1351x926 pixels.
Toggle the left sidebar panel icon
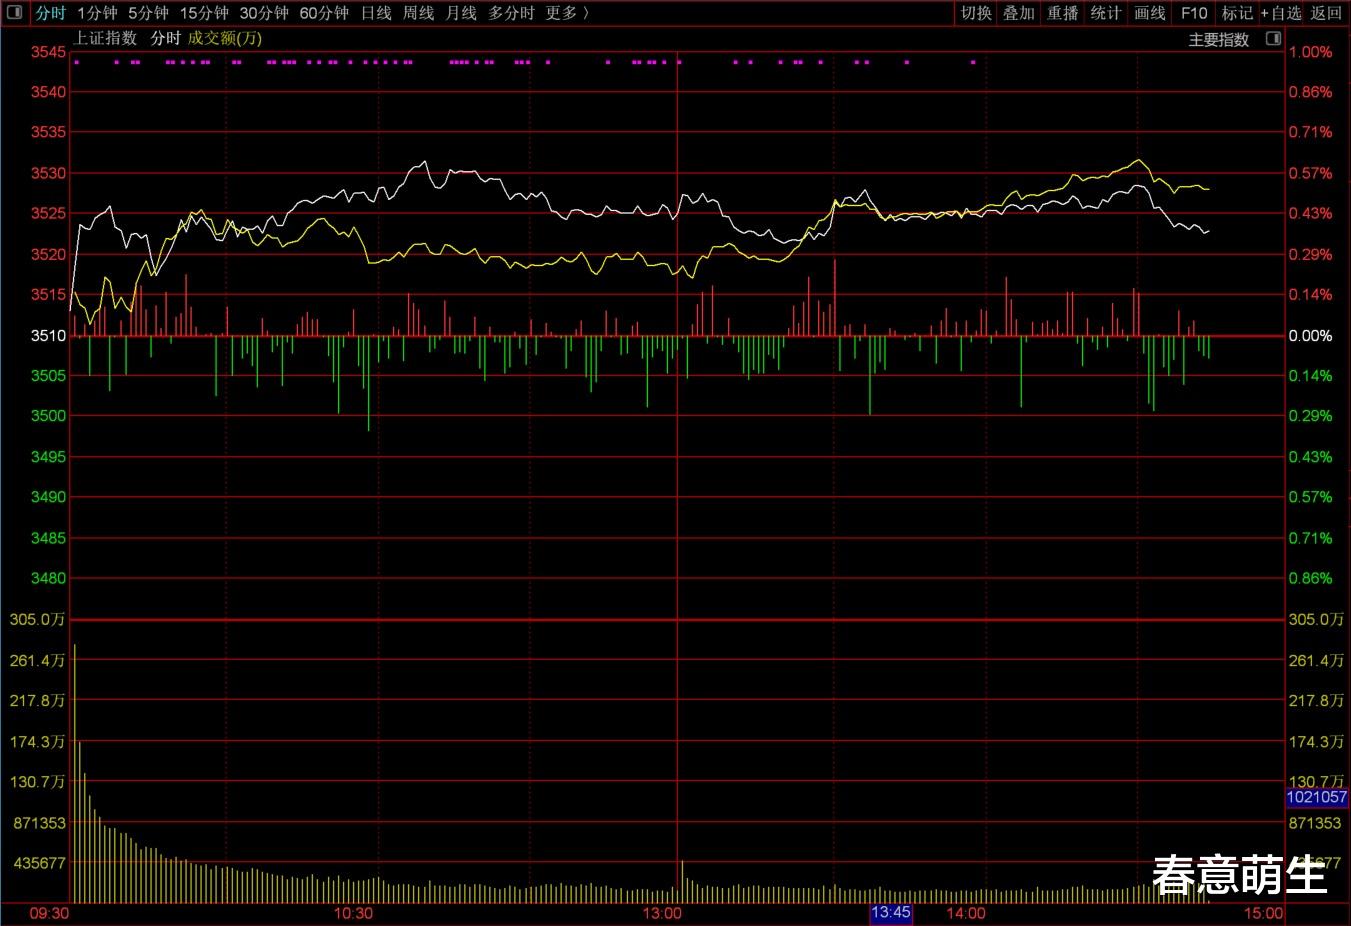pyautogui.click(x=14, y=13)
